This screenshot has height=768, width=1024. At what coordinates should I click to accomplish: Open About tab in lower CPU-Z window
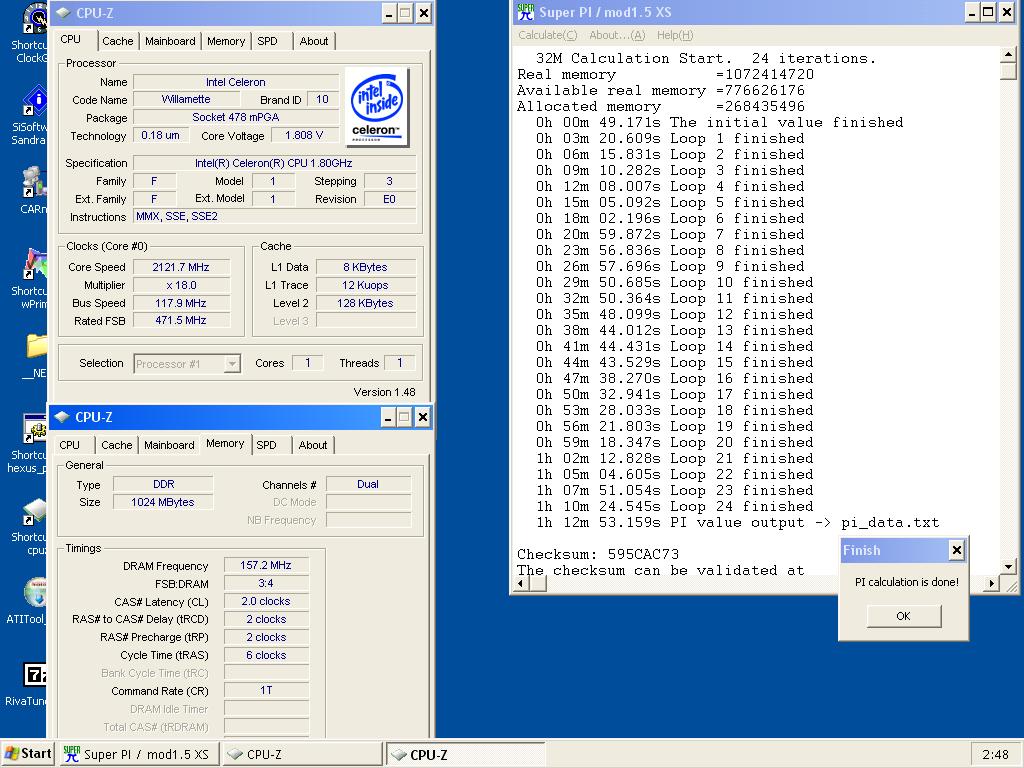(x=313, y=445)
